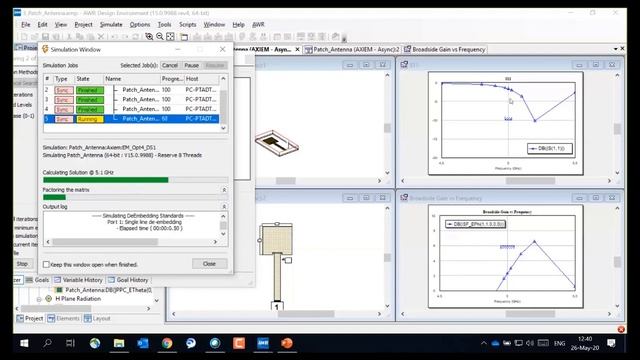Click the graph icon of Broadside Gain plot window
The height and width of the screenshot is (360, 640).
pos(404,198)
